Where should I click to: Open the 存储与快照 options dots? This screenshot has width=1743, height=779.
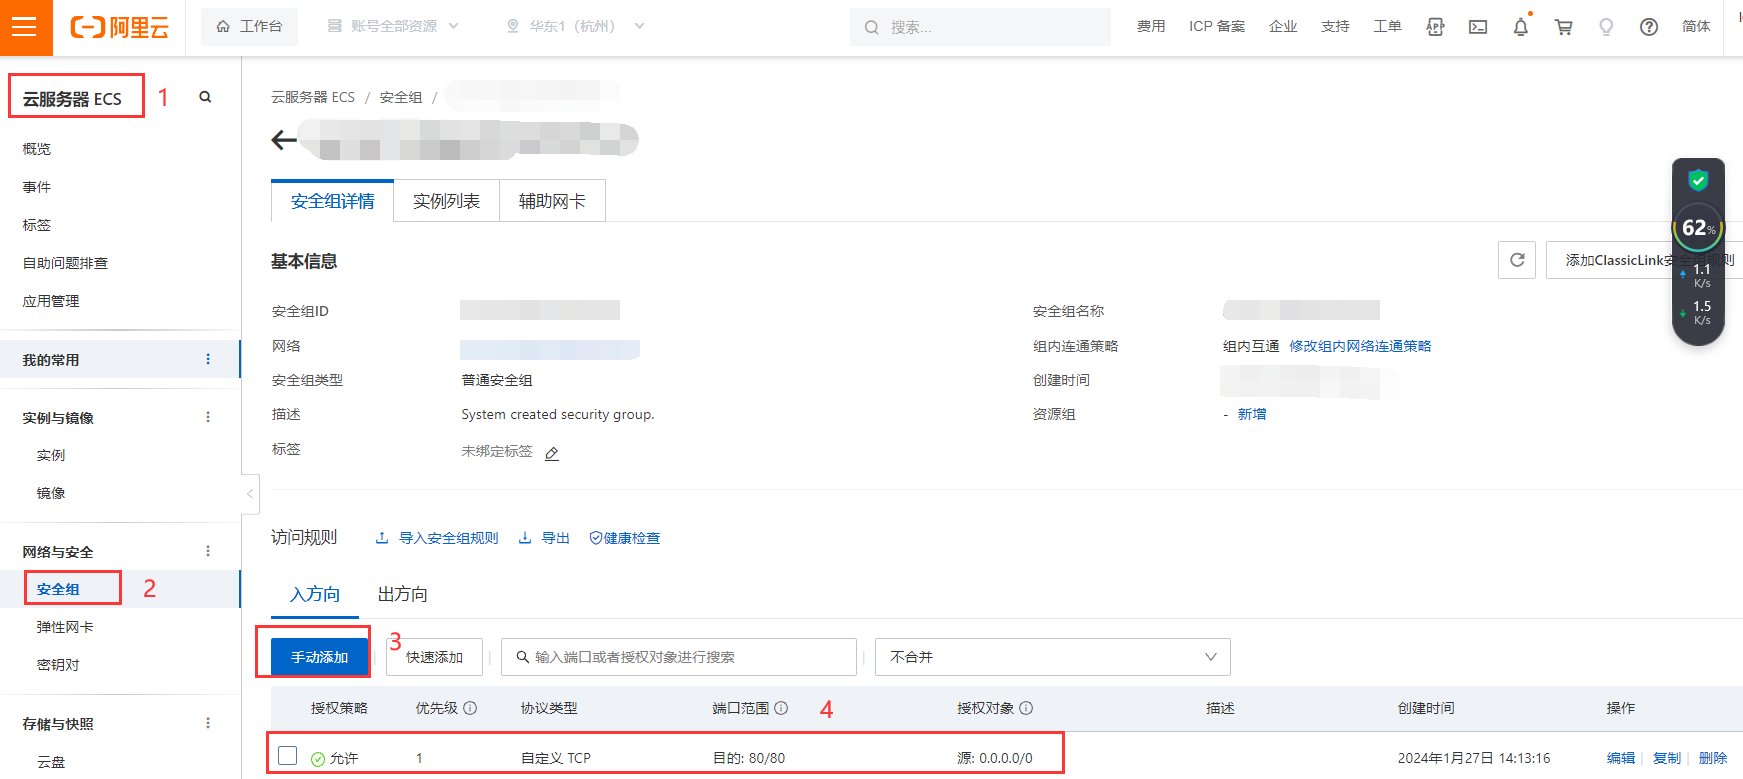click(x=208, y=723)
